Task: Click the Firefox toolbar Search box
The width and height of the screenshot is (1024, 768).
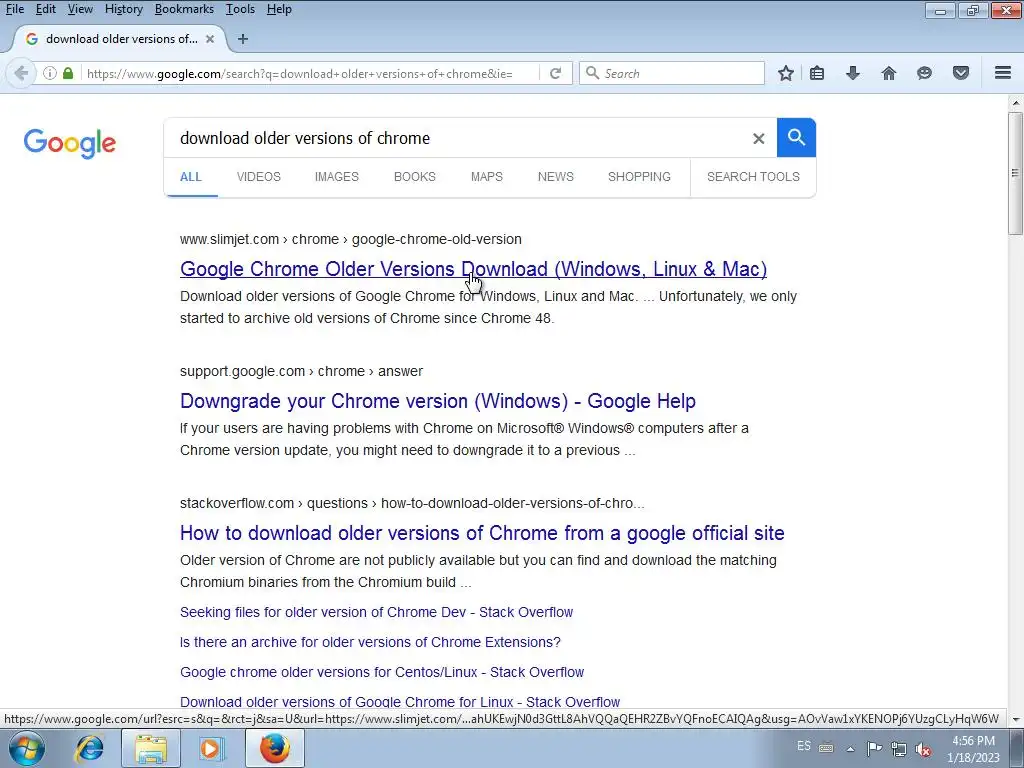Action: (x=672, y=73)
